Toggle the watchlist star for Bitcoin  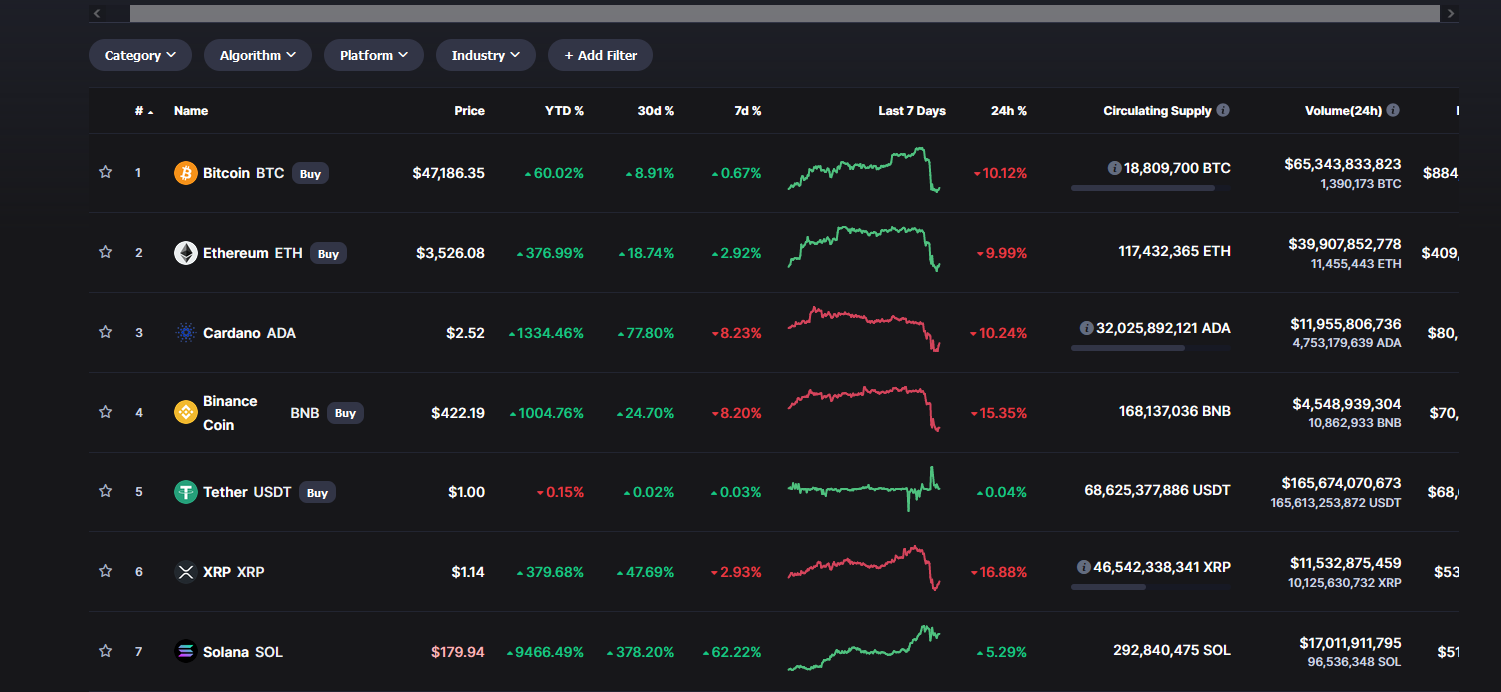pyautogui.click(x=105, y=172)
